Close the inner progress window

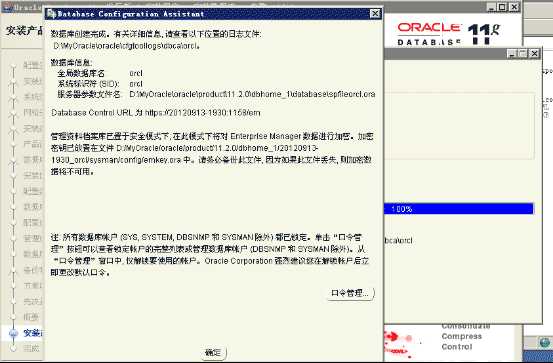click(535, 54)
